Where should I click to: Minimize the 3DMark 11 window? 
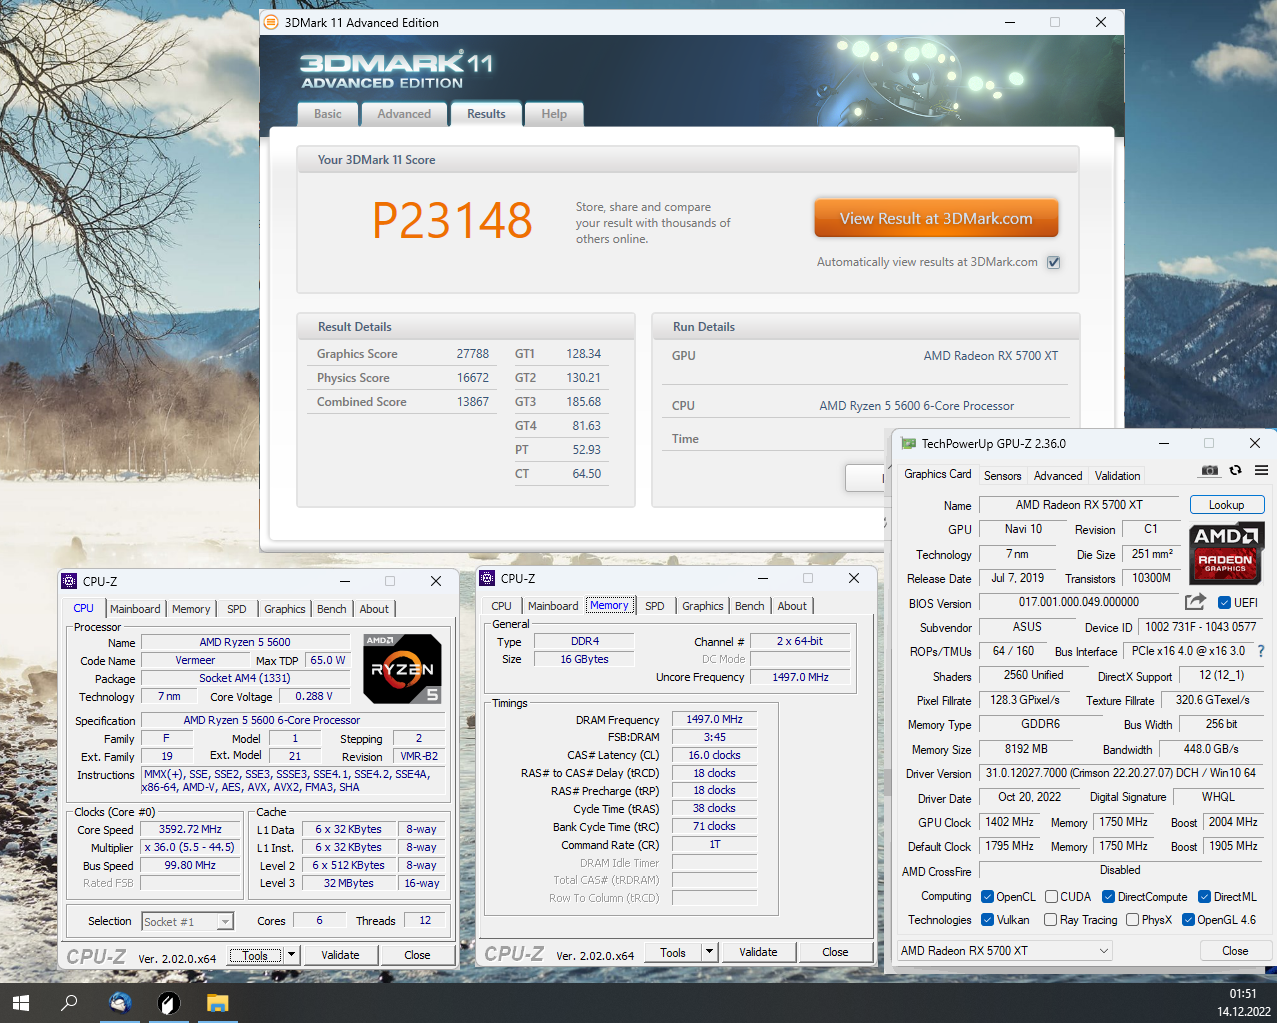(1009, 22)
